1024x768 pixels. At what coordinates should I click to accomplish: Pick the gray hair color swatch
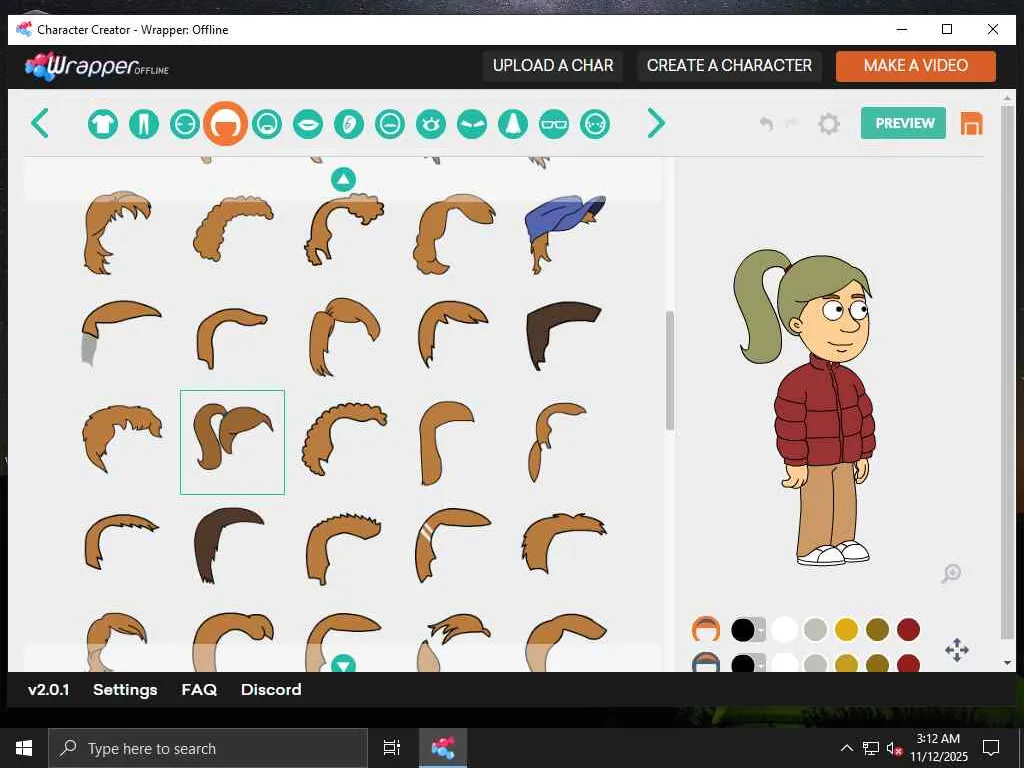815,630
